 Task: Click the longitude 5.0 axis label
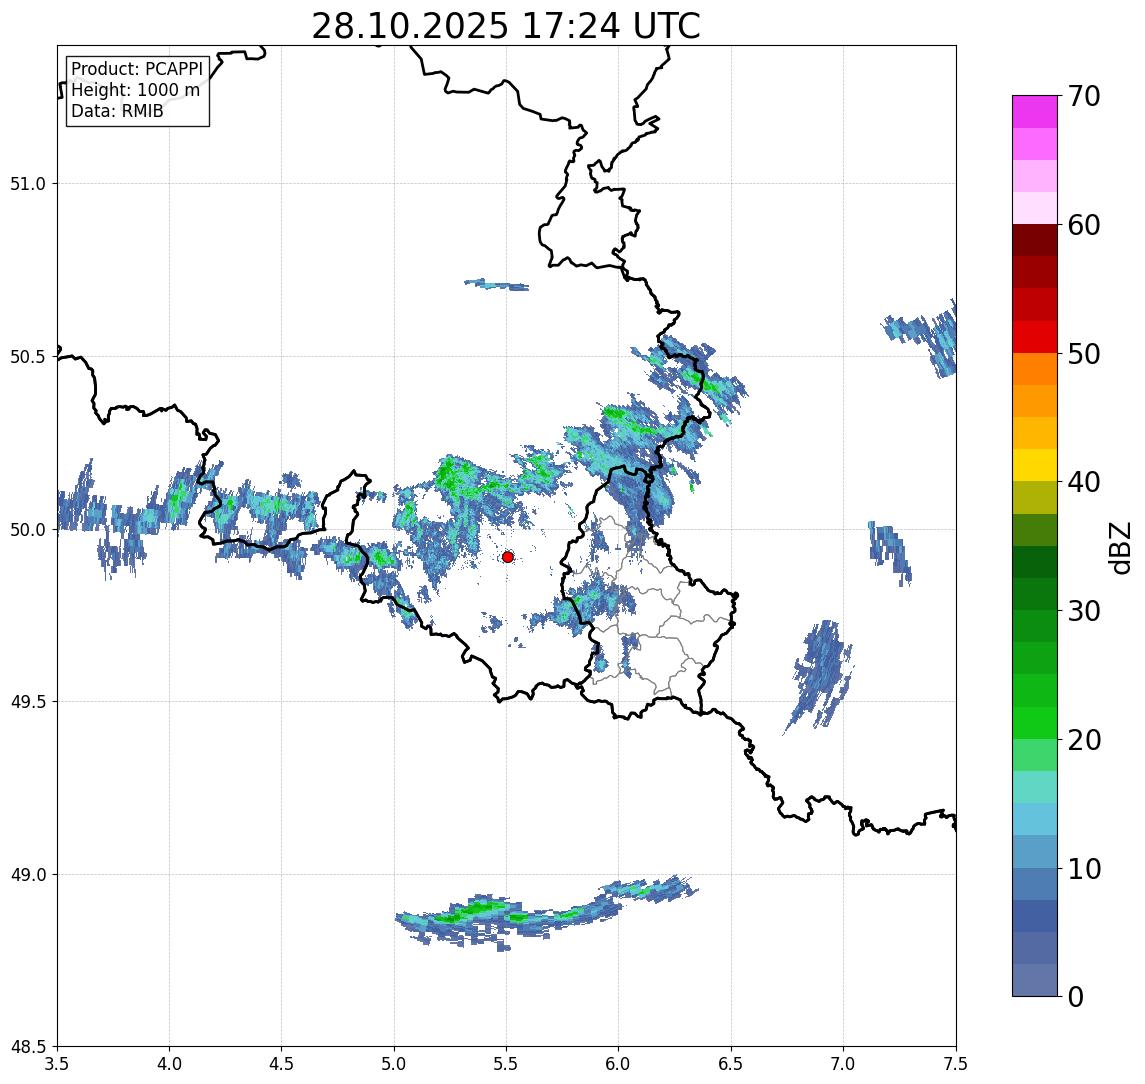pos(394,1063)
